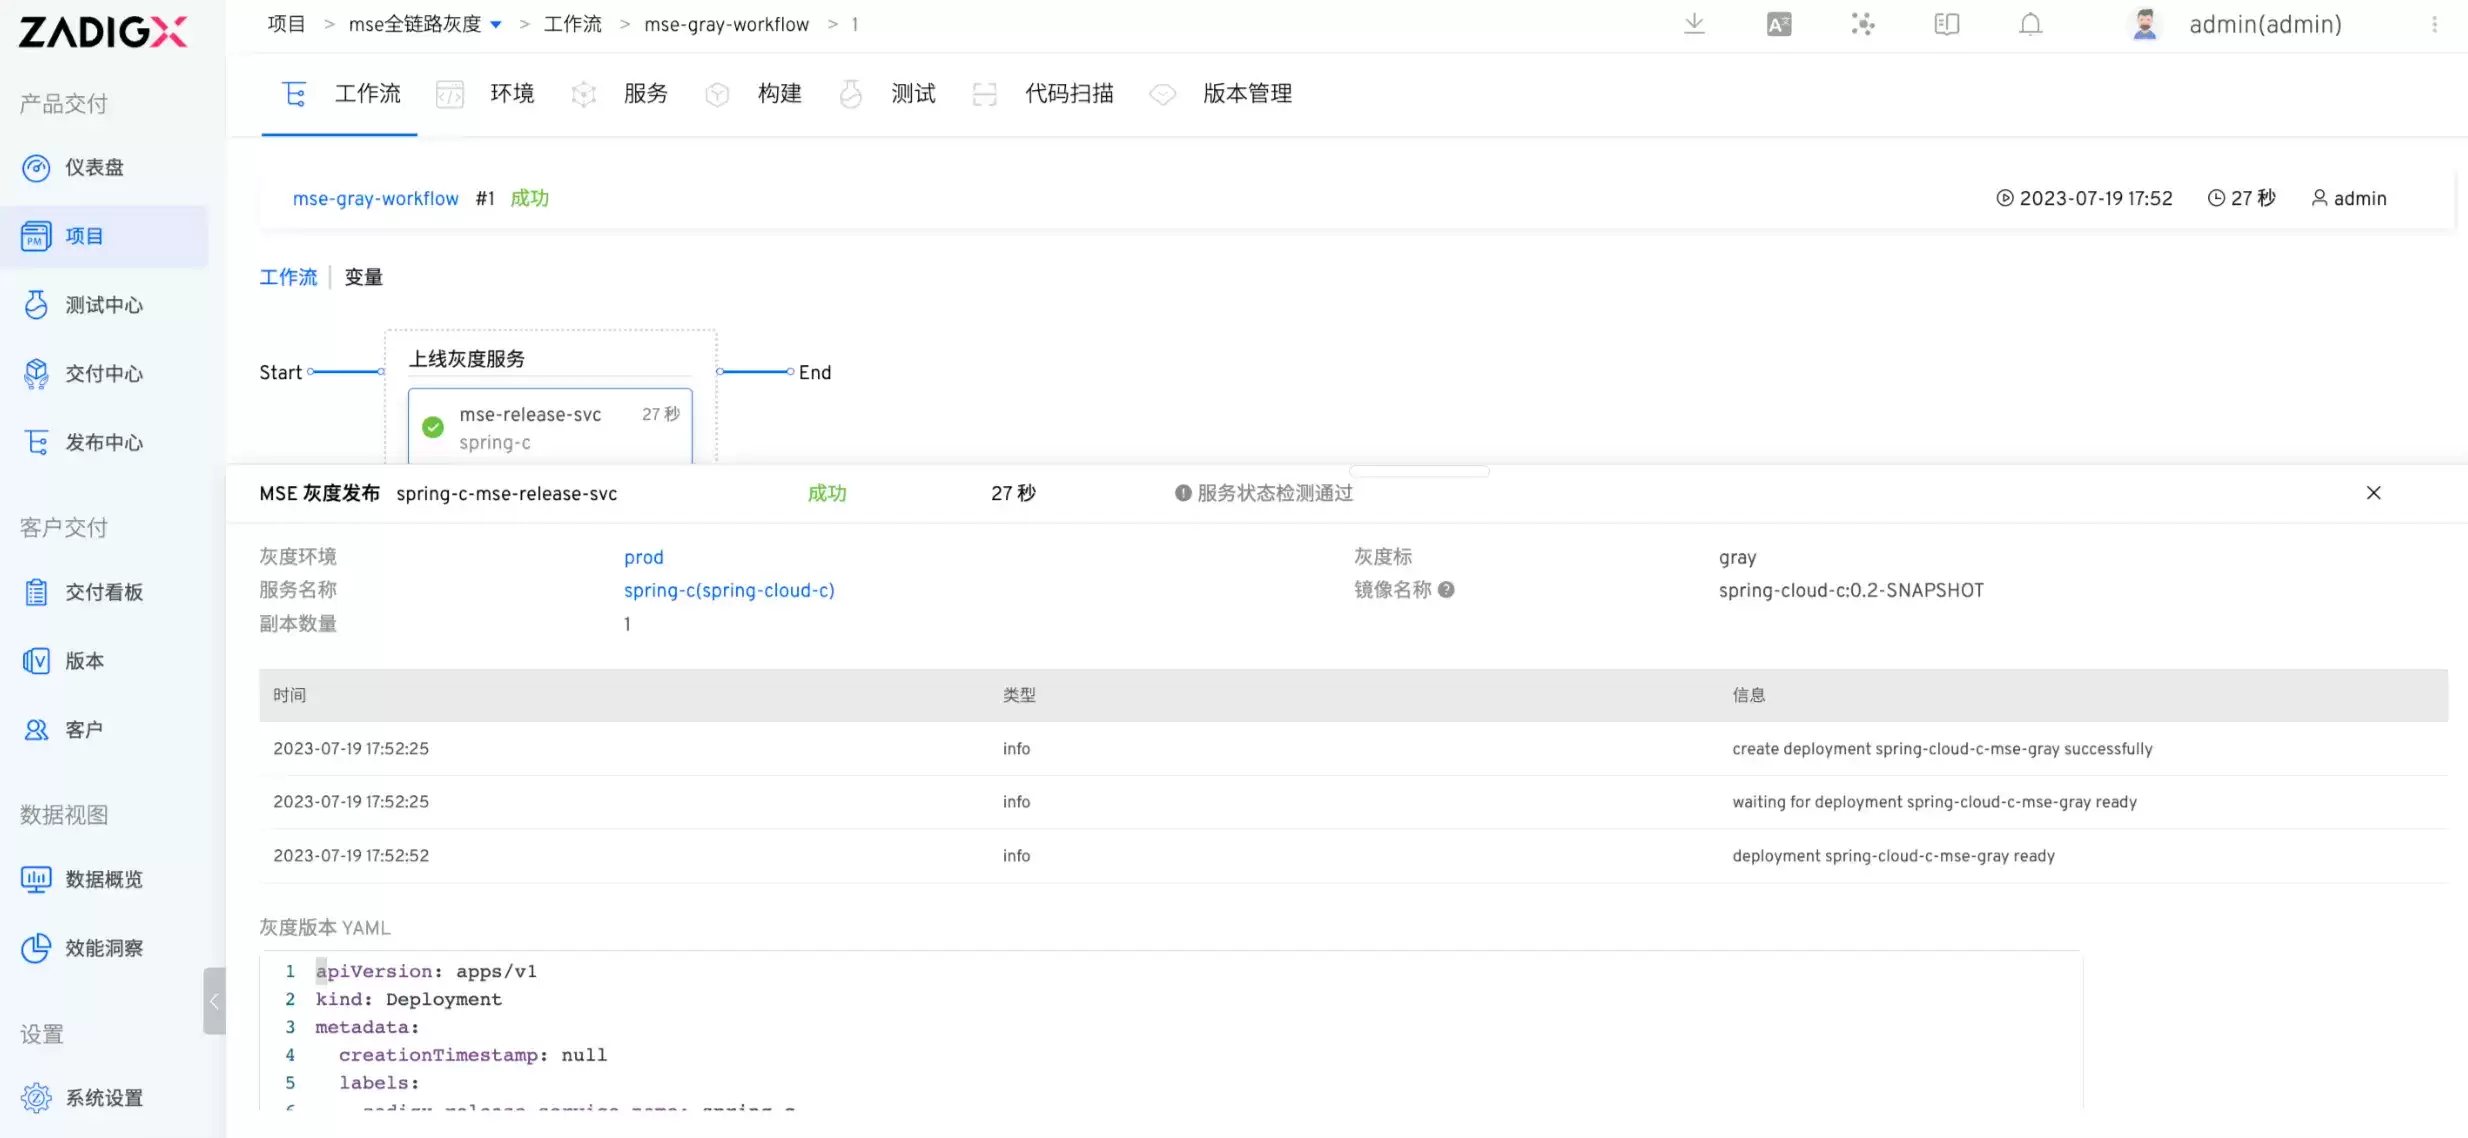Open 测试中心 in the sidebar

pos(104,305)
